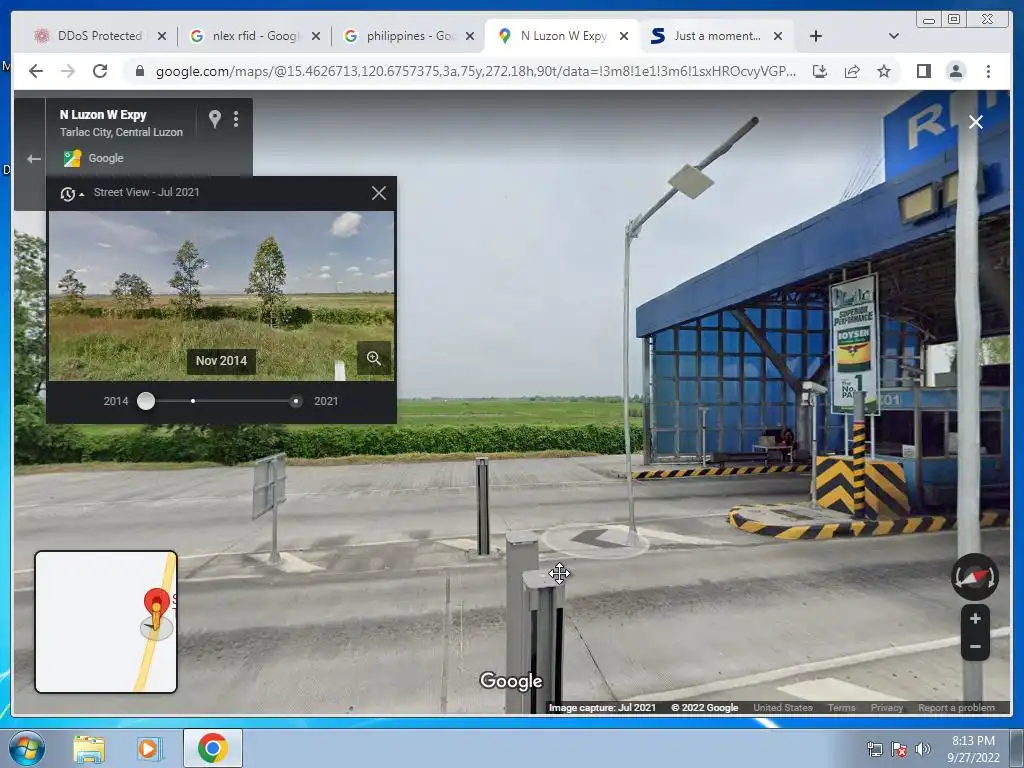The height and width of the screenshot is (768, 1024).
Task: Click the compass rotation control
Action: point(974,577)
